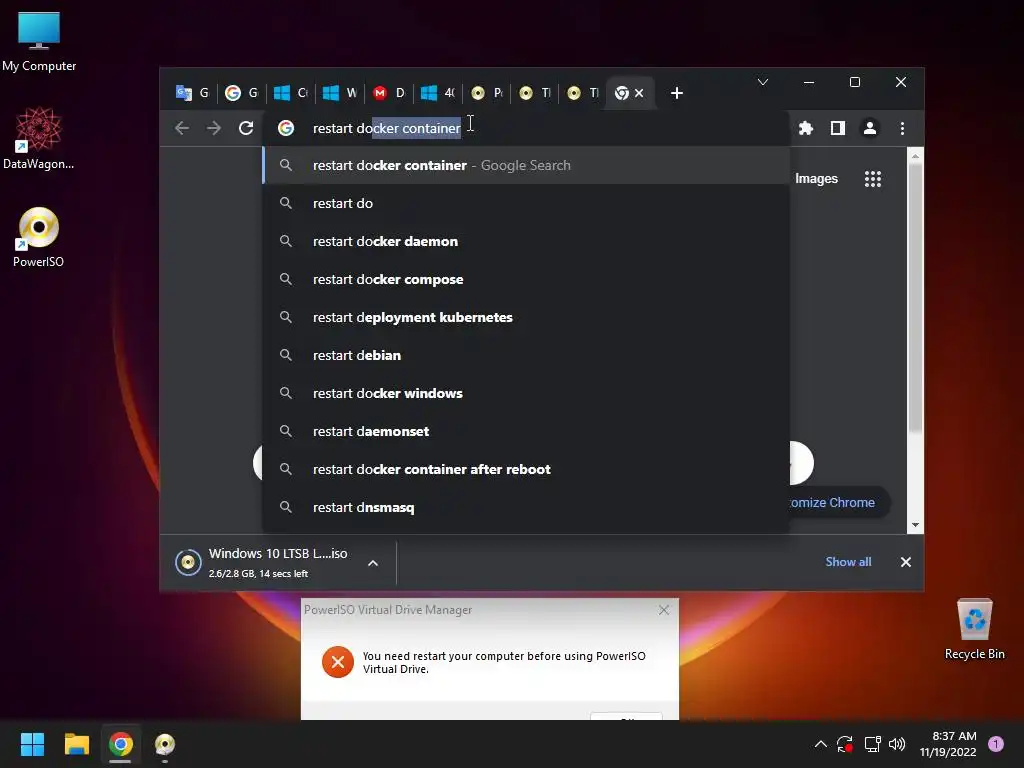The width and height of the screenshot is (1024, 768).
Task: Add a new Chrome tab with plus button
Action: pyautogui.click(x=677, y=93)
